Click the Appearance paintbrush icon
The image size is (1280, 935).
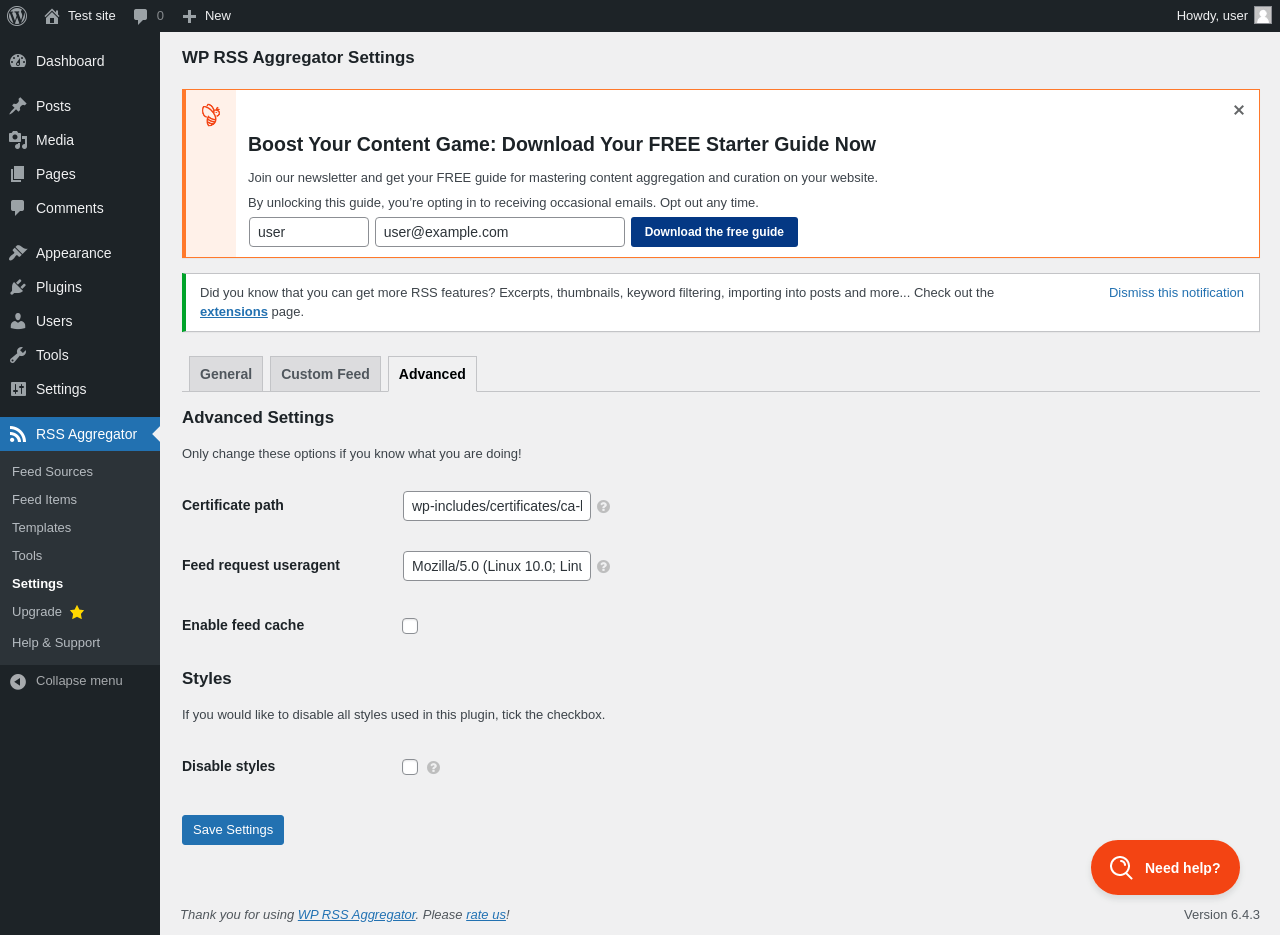tap(18, 253)
